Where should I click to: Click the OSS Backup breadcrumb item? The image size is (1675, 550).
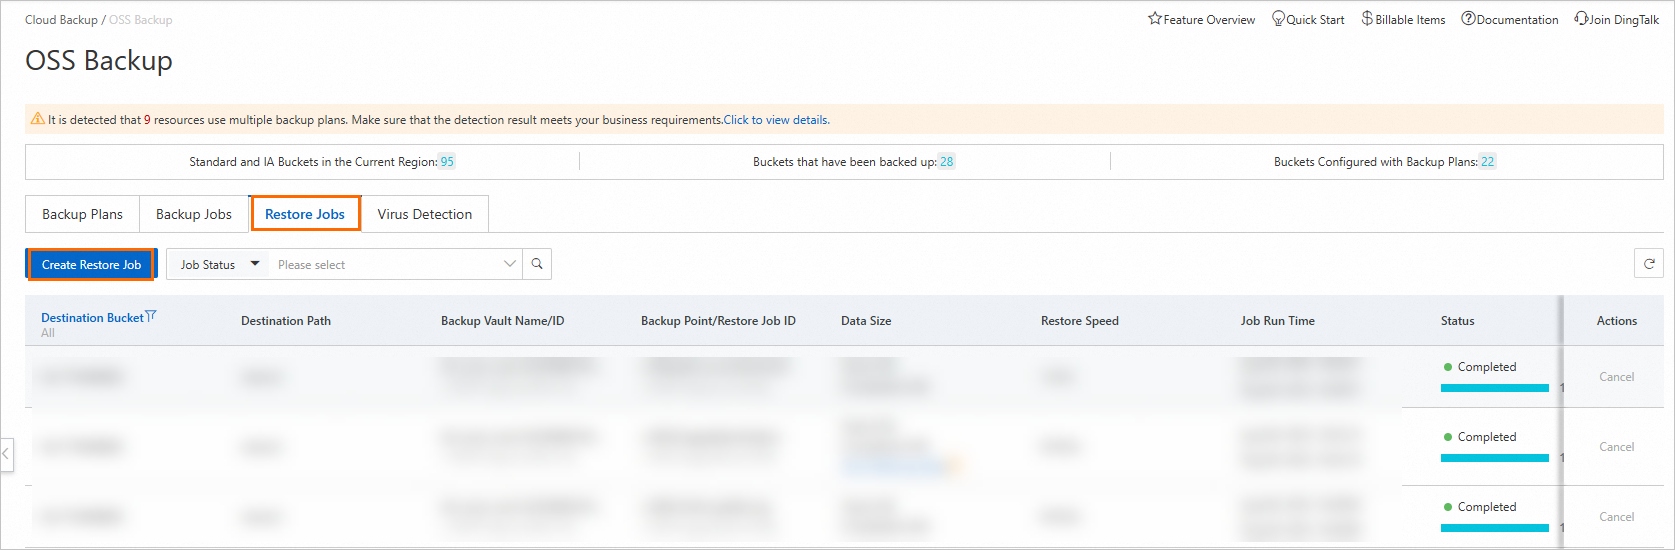(x=140, y=20)
